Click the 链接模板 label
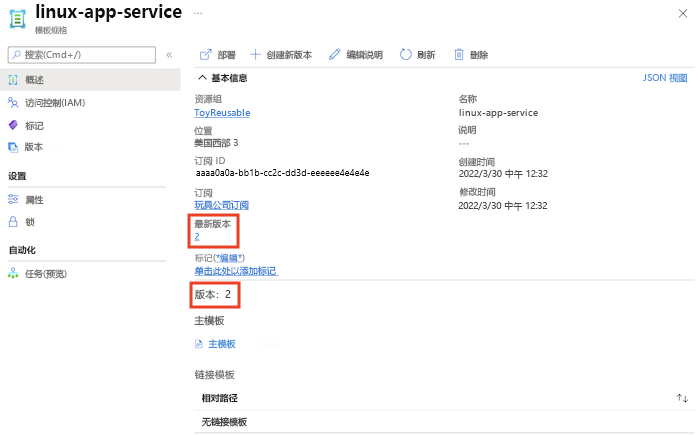The height and width of the screenshot is (435, 700). click(214, 375)
